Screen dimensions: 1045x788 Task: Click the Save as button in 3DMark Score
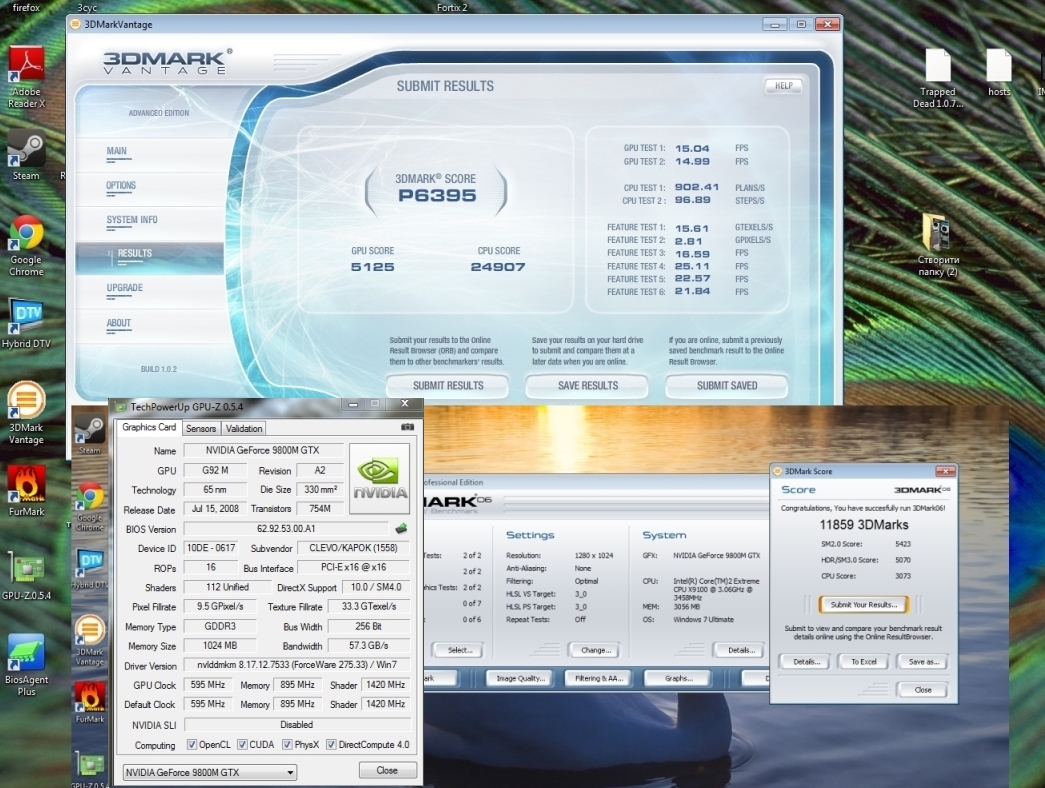pos(923,662)
